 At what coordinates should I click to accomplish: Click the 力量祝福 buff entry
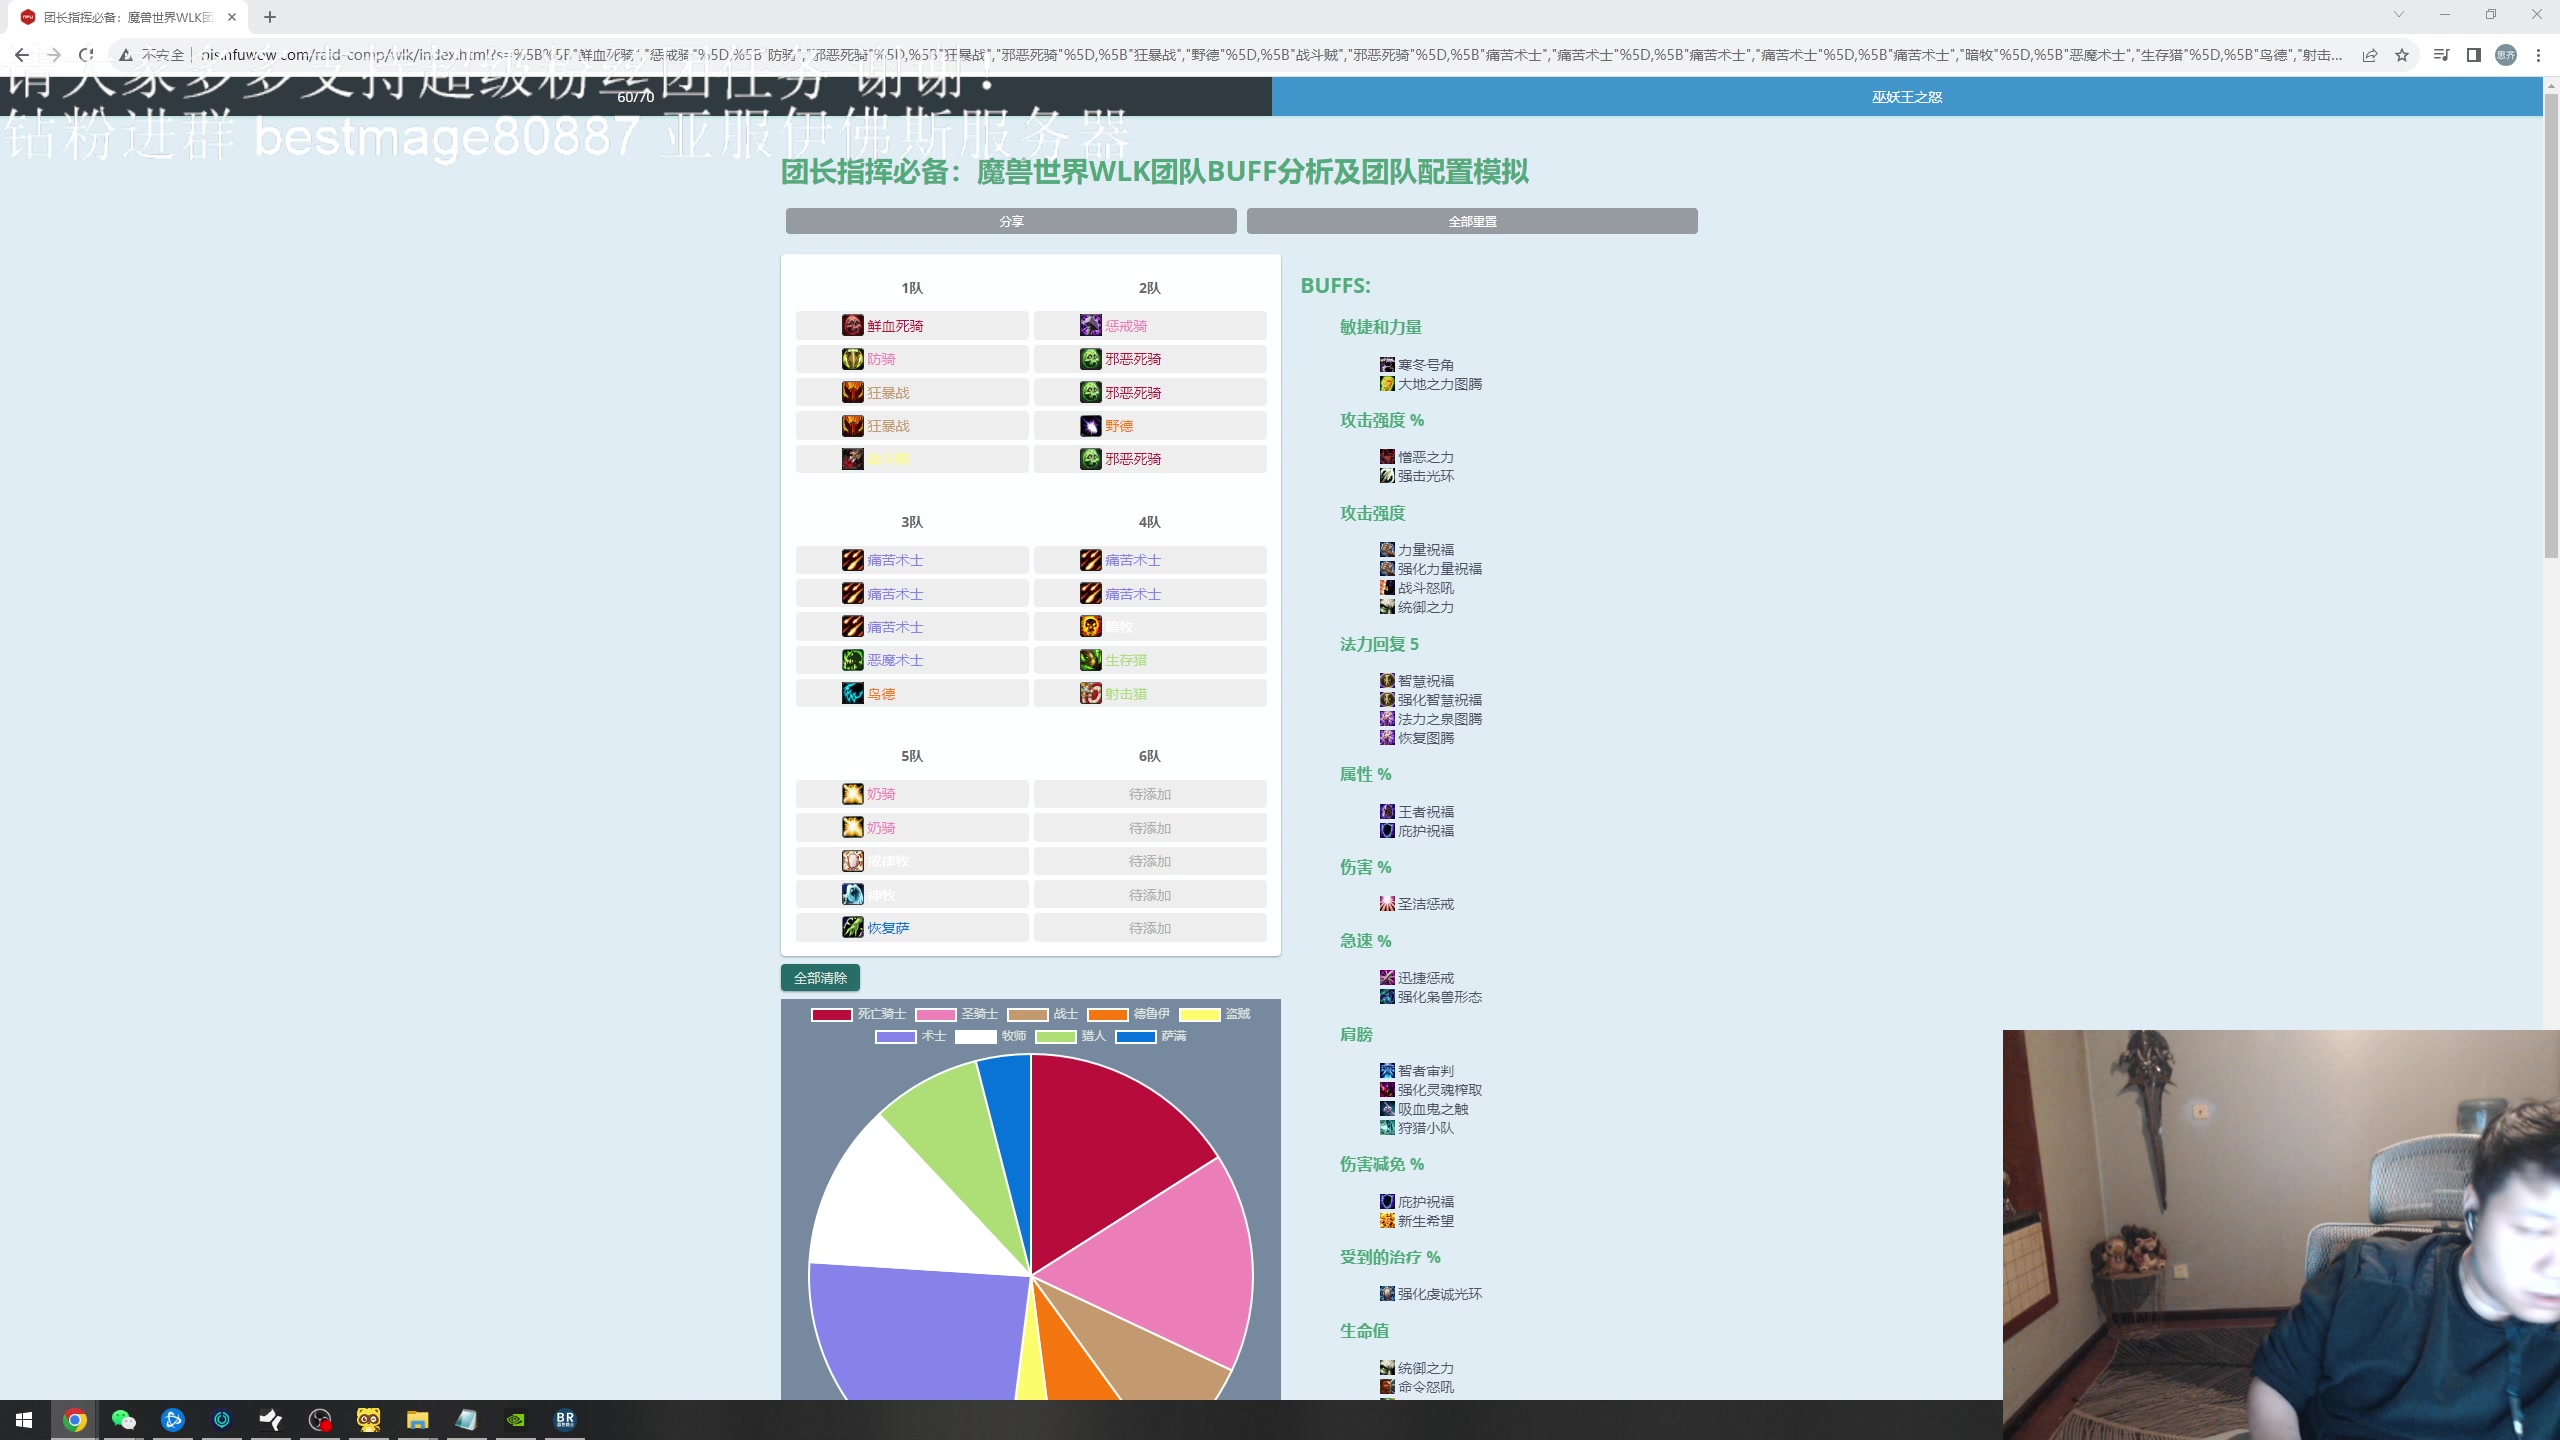coord(1417,550)
